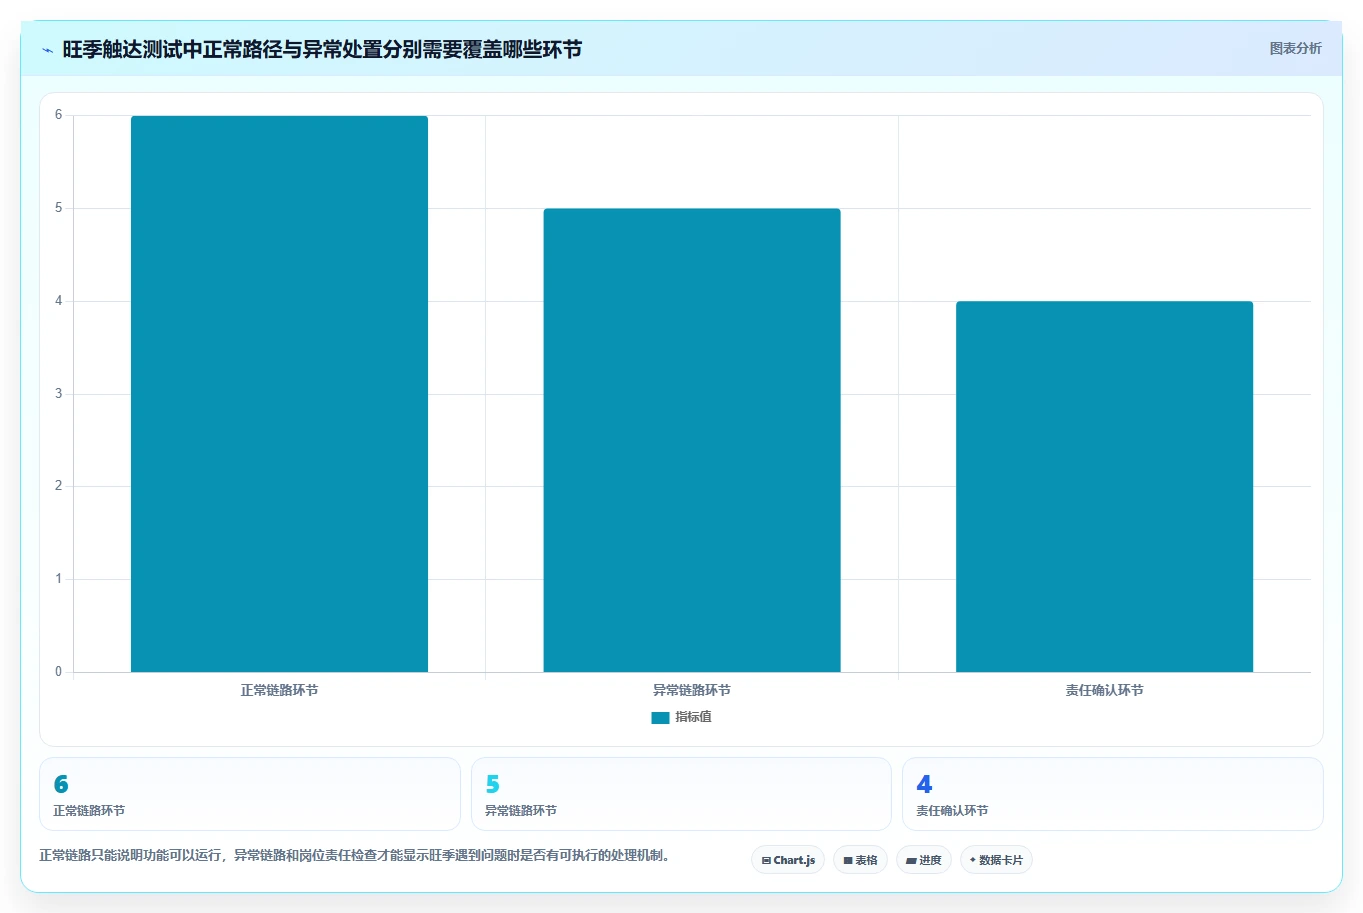Click the chart title about 旺季触达测试
Screen dimensions: 1363x913
coord(322,49)
